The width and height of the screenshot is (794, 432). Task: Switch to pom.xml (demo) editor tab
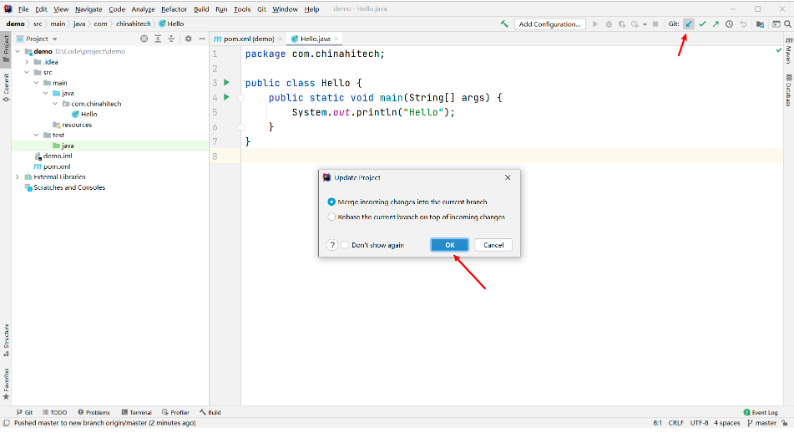(x=248, y=38)
